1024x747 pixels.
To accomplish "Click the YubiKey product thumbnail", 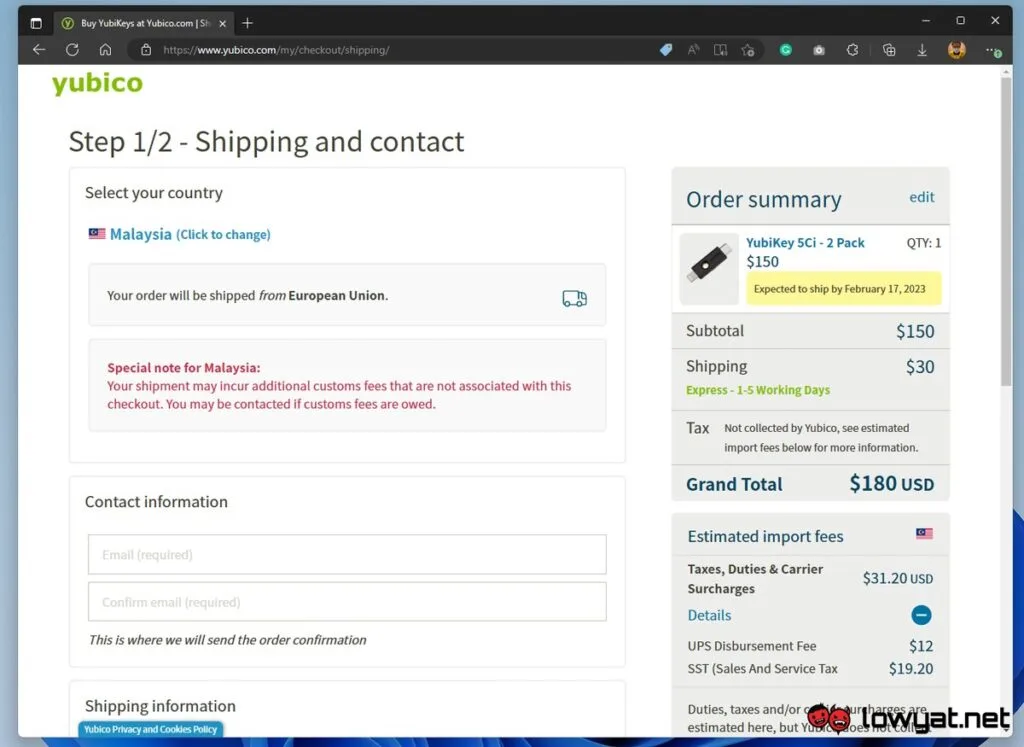I will pyautogui.click(x=709, y=268).
